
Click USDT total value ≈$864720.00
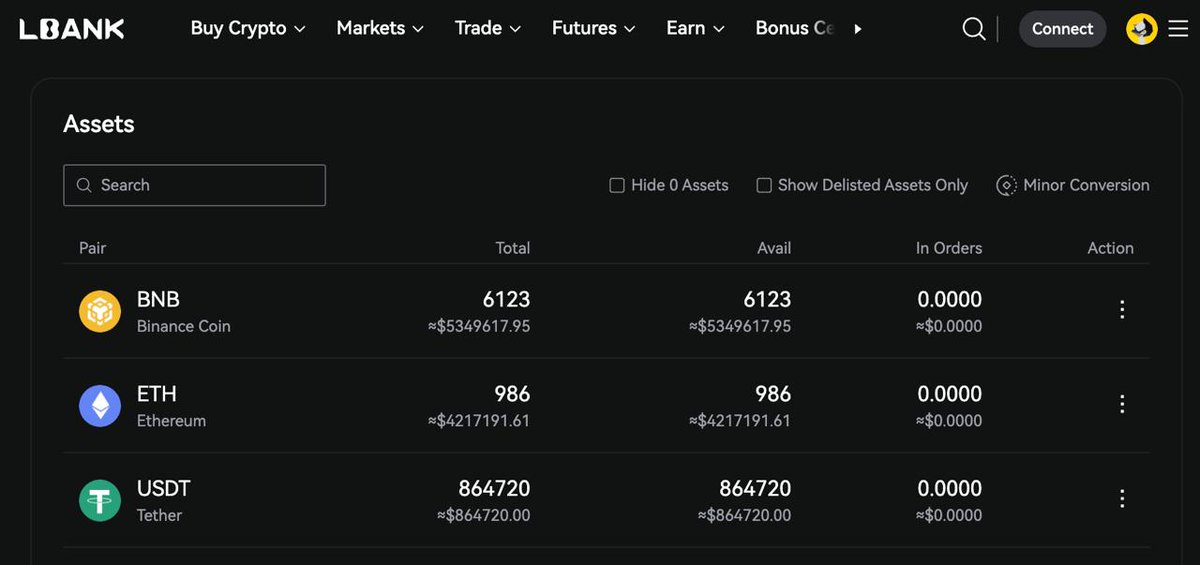483,515
